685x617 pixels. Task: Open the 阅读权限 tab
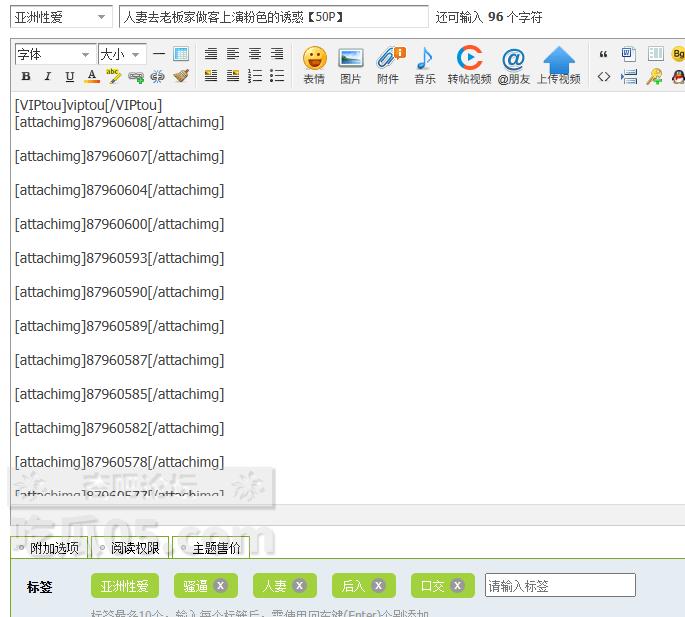point(130,548)
